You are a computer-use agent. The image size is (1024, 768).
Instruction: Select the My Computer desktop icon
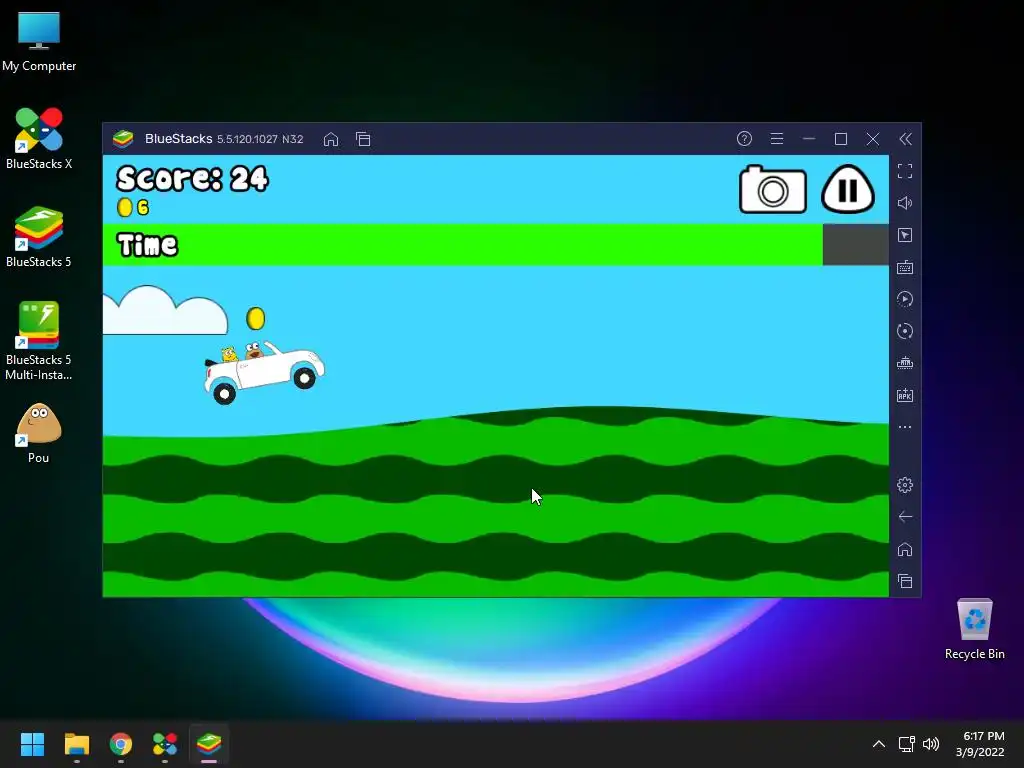tap(39, 42)
